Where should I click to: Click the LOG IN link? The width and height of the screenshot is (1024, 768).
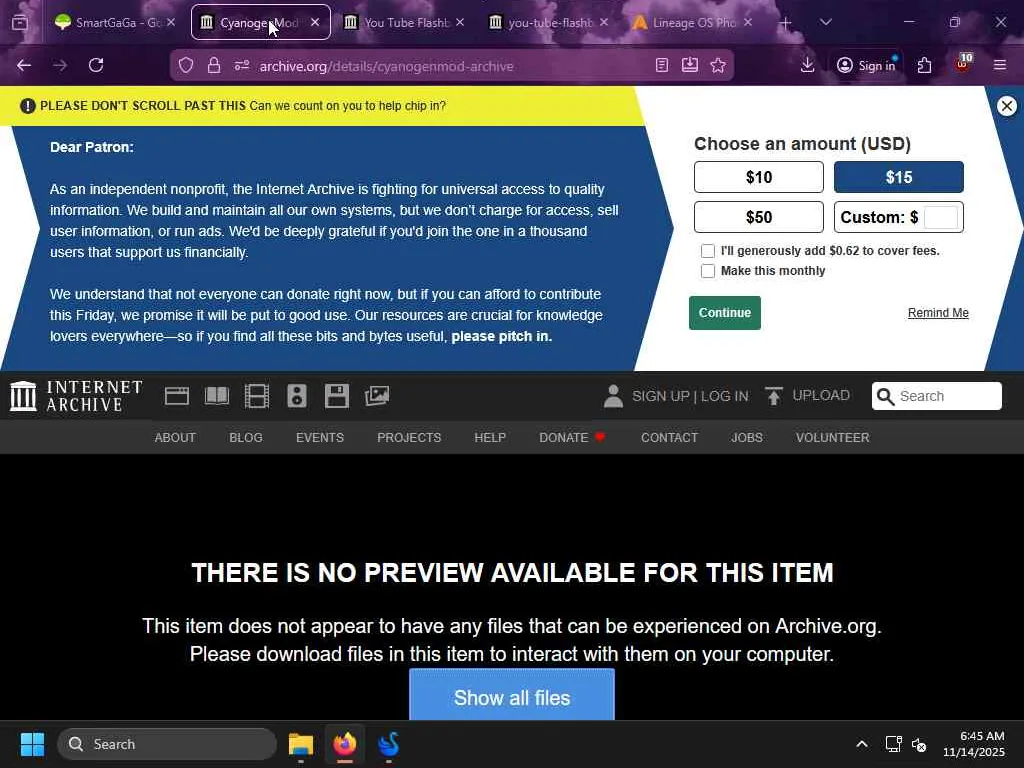click(x=725, y=396)
